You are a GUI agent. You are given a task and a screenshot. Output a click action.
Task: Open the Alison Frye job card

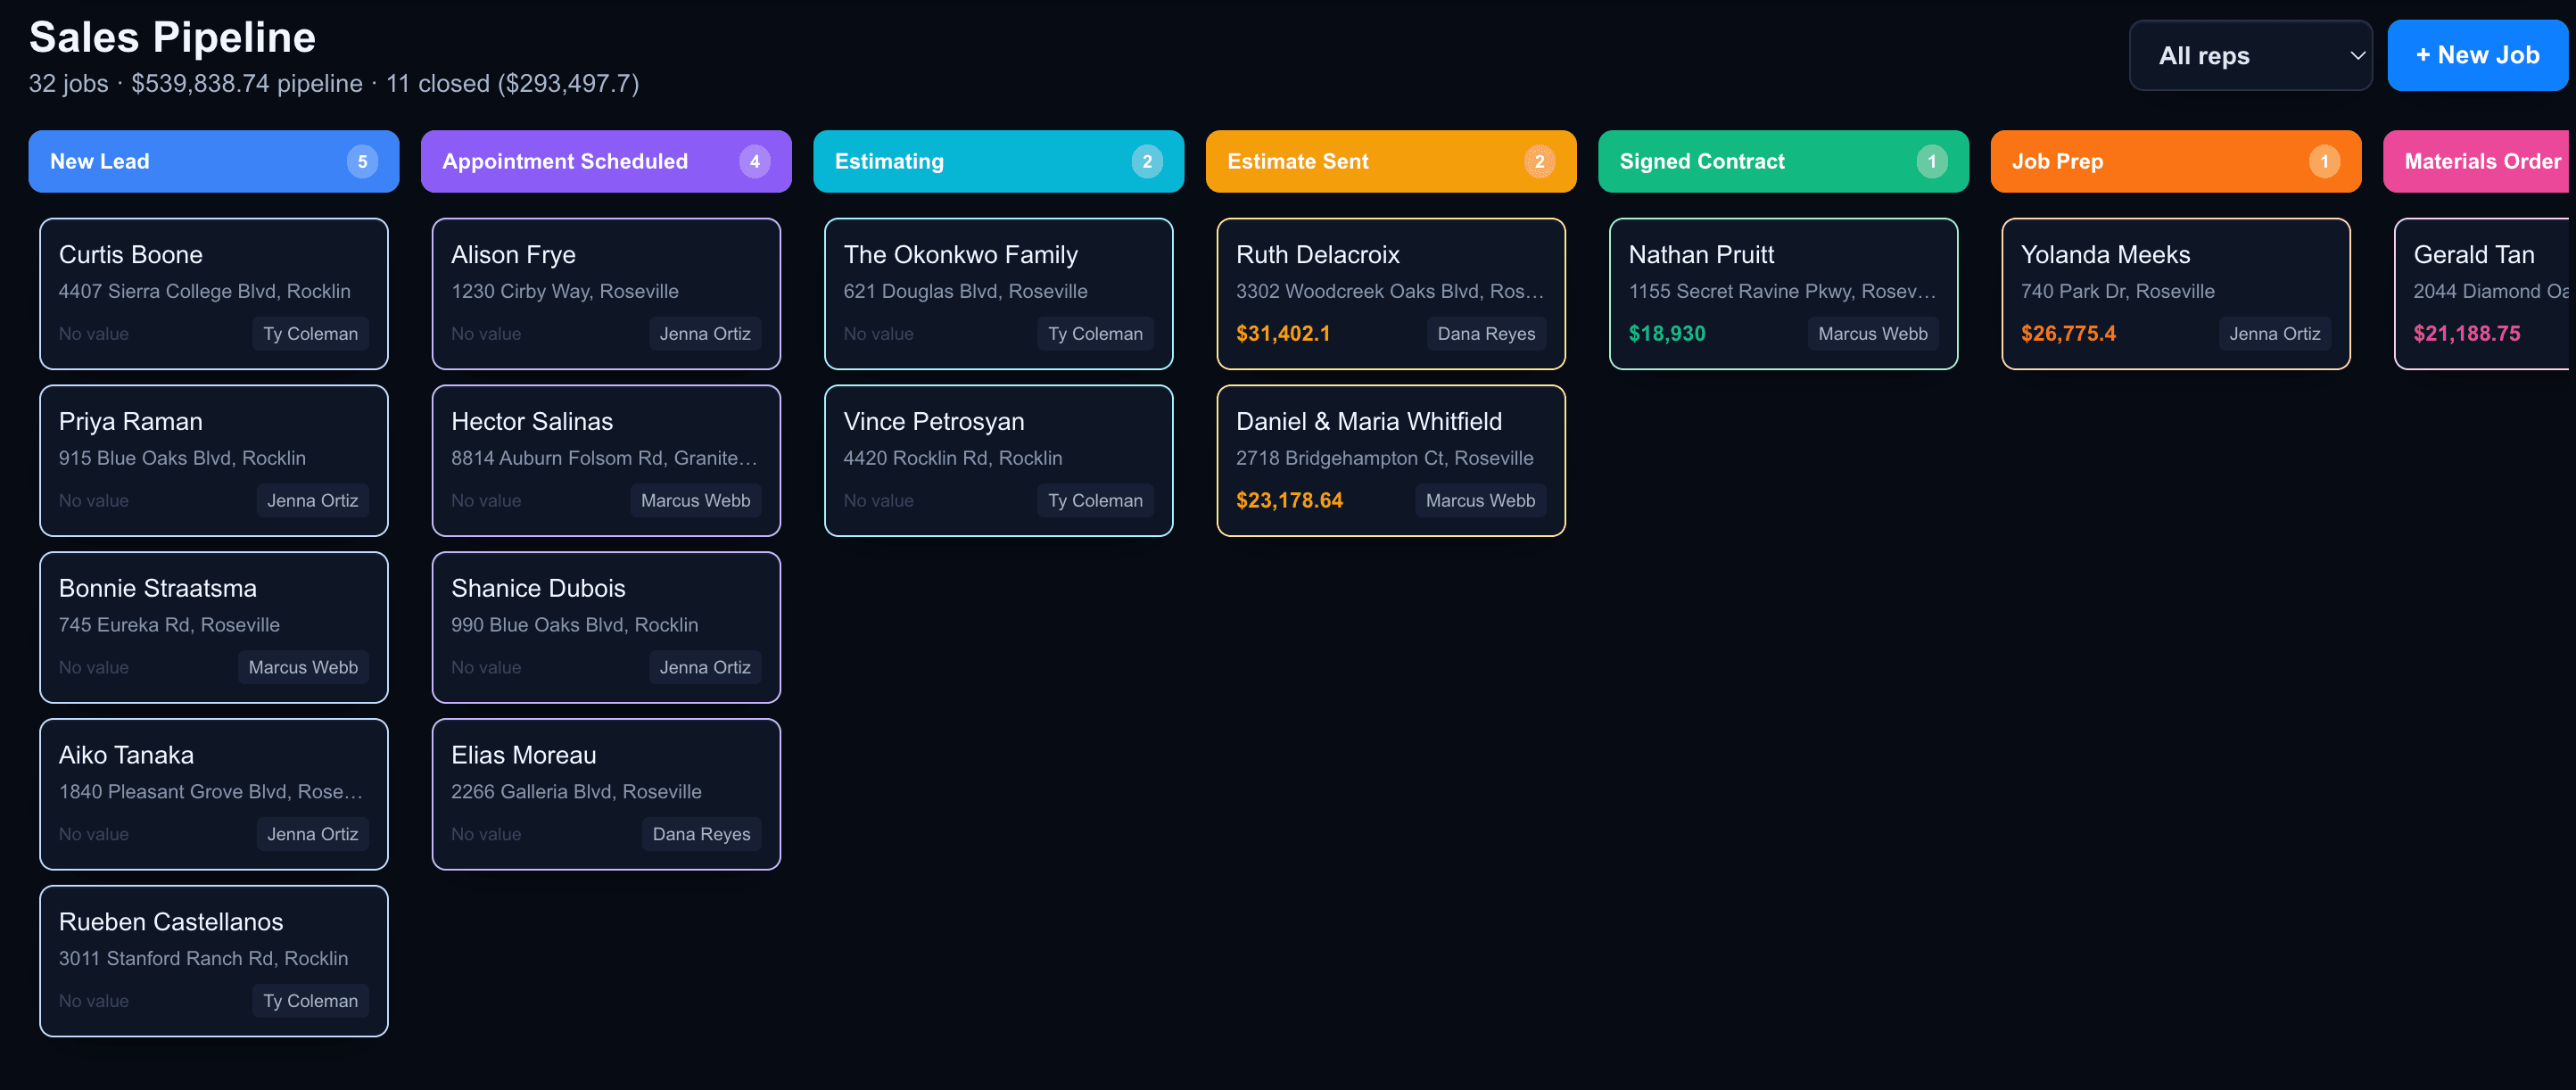606,294
